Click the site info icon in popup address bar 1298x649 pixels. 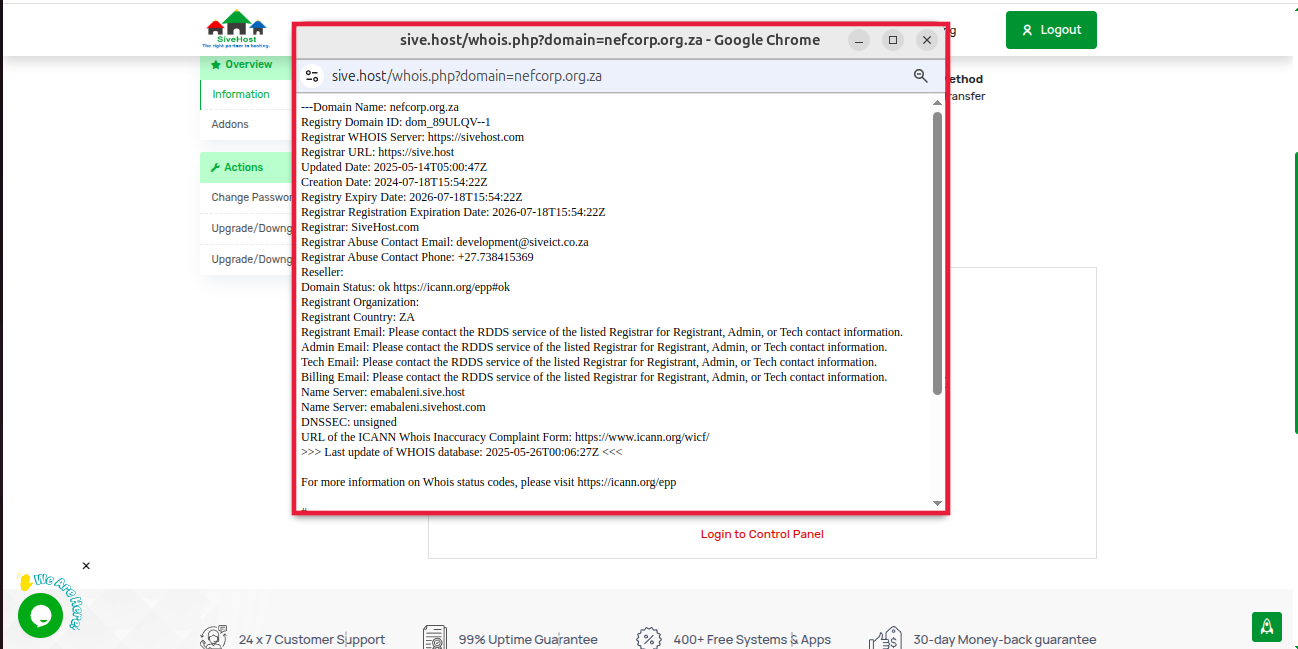(312, 76)
